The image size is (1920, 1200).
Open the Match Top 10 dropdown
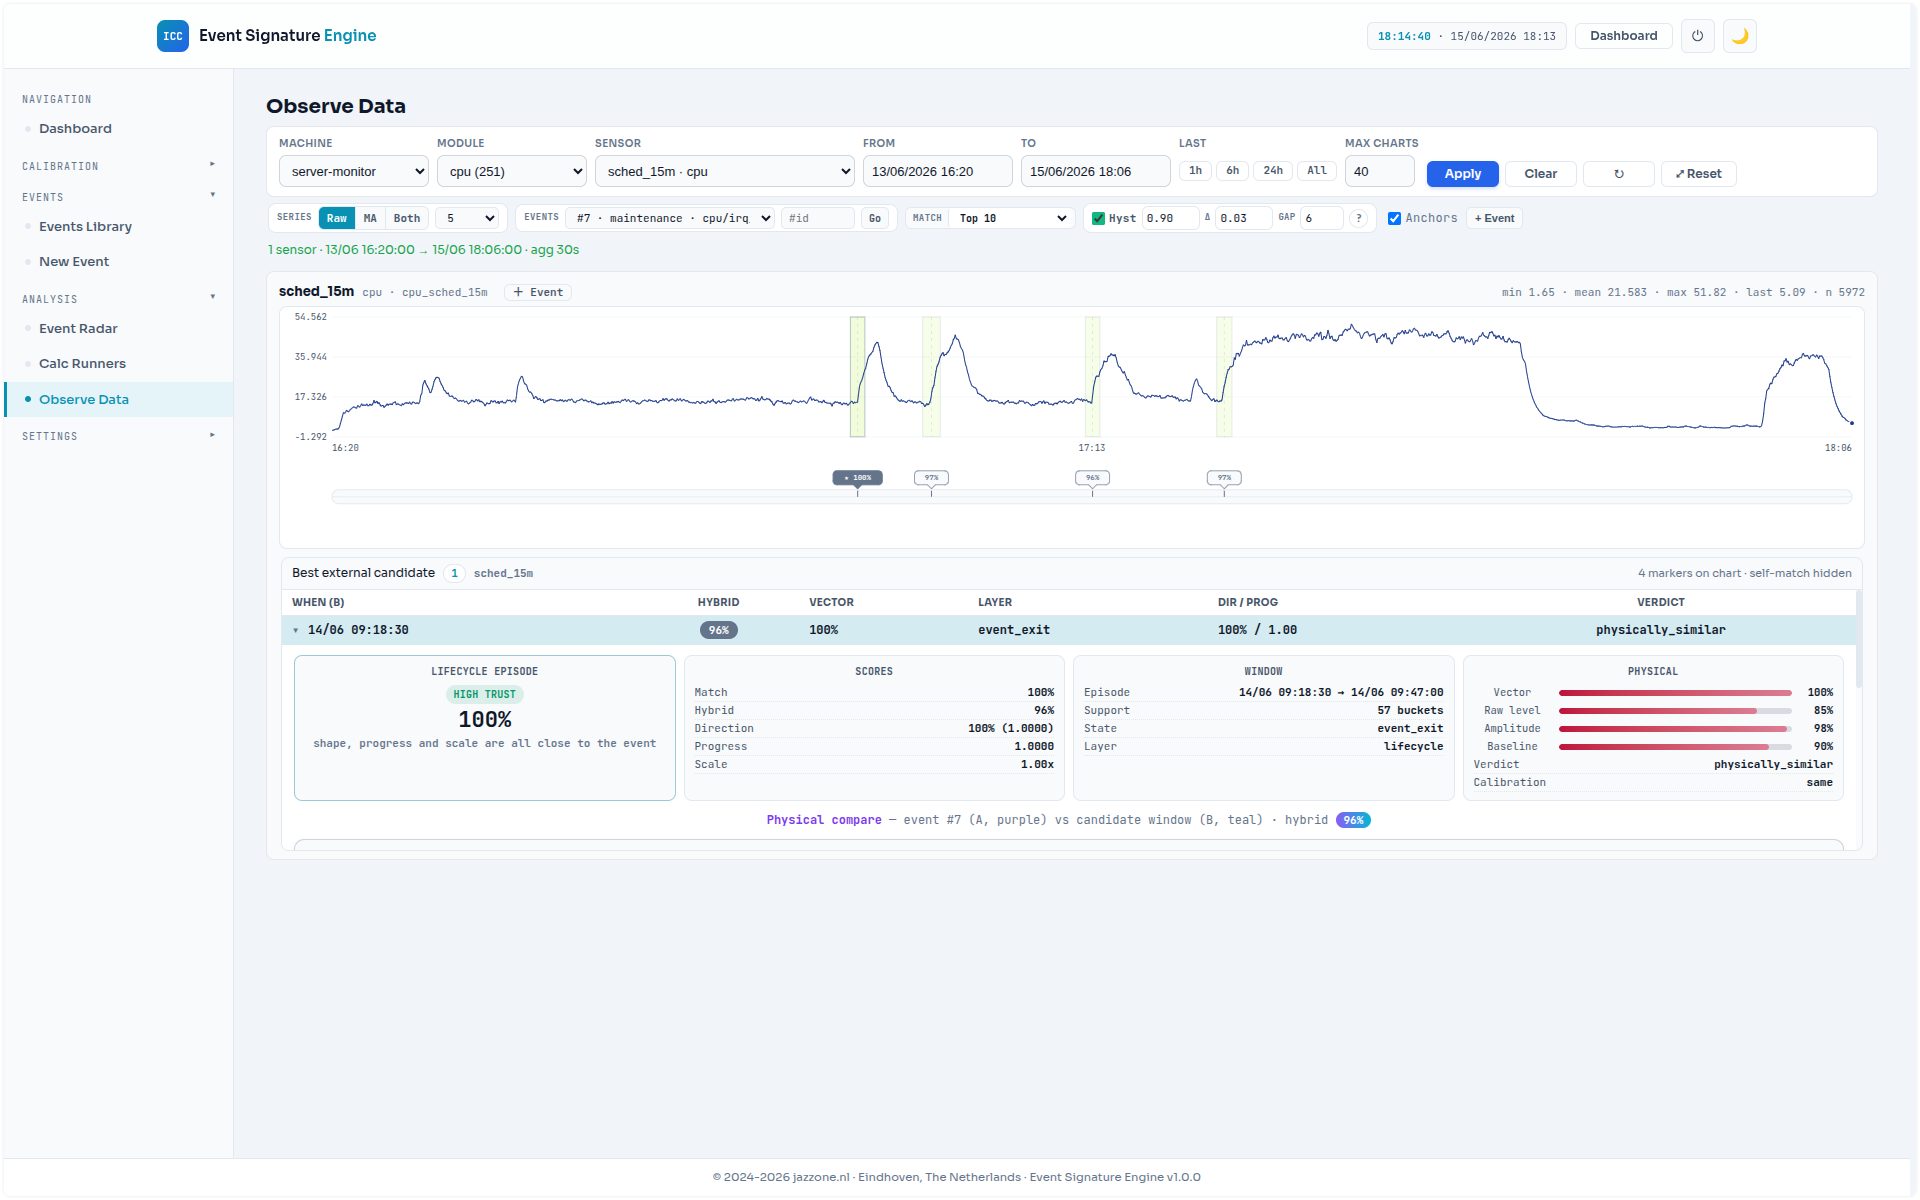[1012, 218]
